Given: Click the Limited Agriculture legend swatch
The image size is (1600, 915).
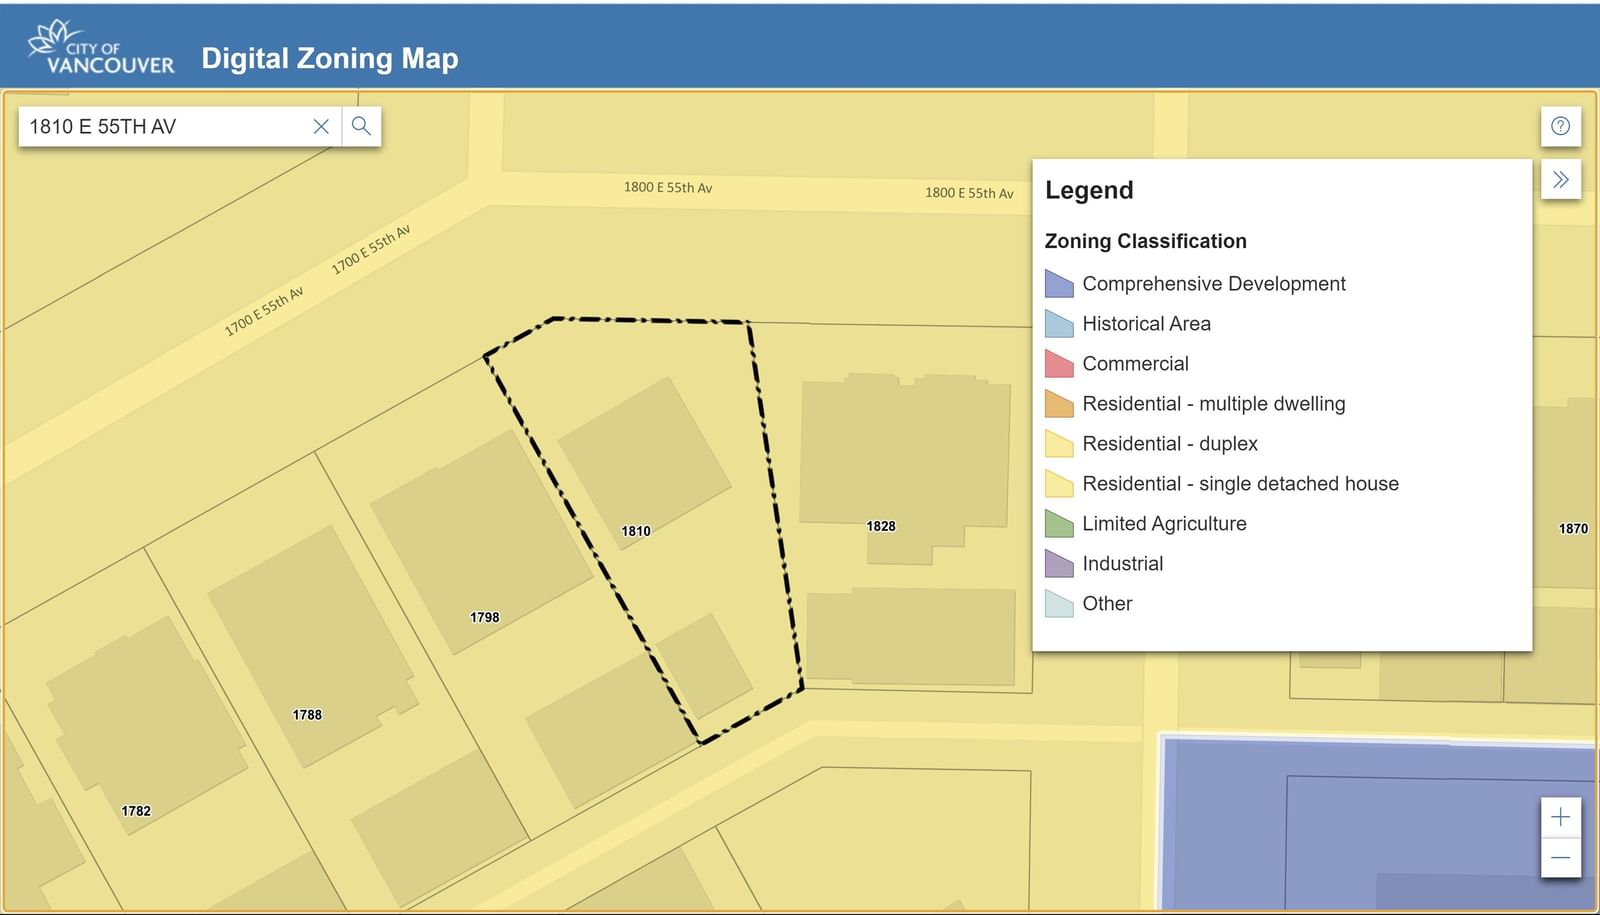Looking at the screenshot, I should point(1059,524).
